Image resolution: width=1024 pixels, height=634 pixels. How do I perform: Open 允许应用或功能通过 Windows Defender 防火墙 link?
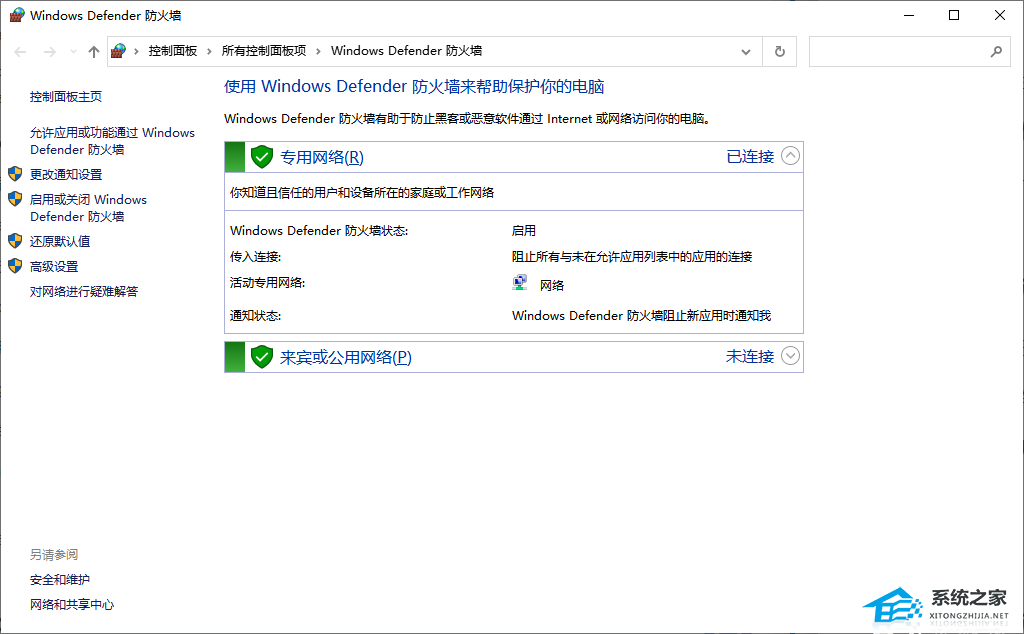coord(112,141)
